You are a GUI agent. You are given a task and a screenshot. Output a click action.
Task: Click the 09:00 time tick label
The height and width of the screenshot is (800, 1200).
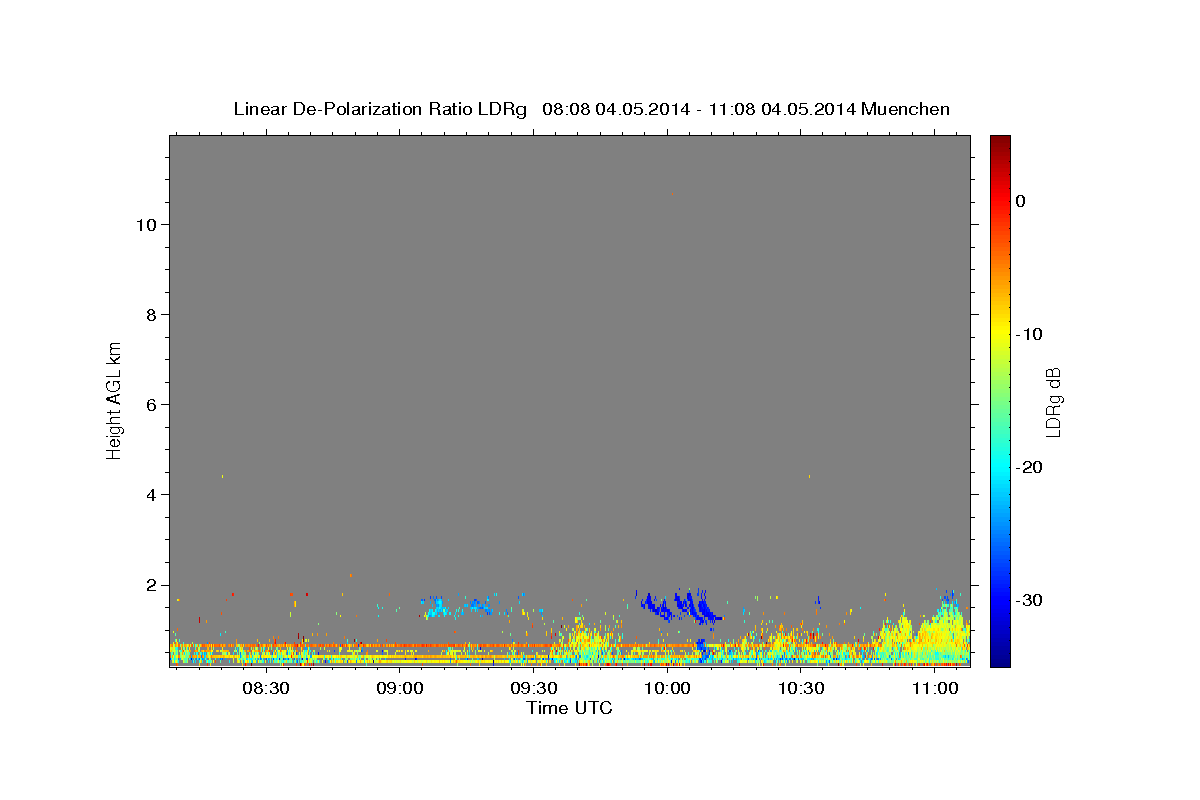pyautogui.click(x=400, y=688)
